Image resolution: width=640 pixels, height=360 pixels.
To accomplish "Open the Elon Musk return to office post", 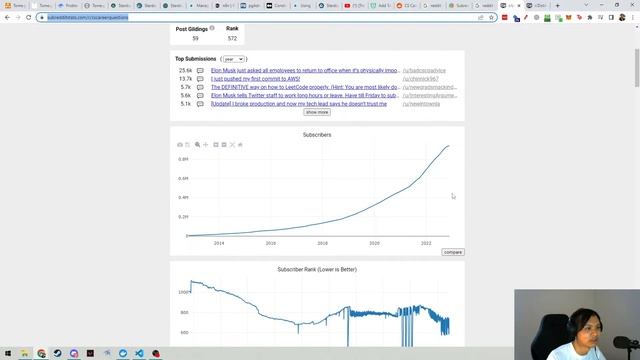I will point(305,71).
